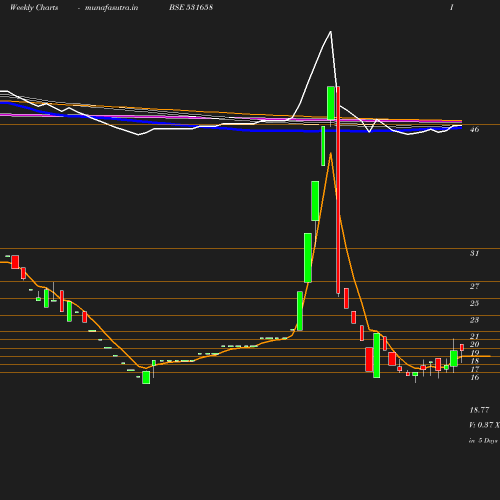This screenshot has width=500, height=500.
Task: Click the price axis label 23
Action: coord(474,320)
